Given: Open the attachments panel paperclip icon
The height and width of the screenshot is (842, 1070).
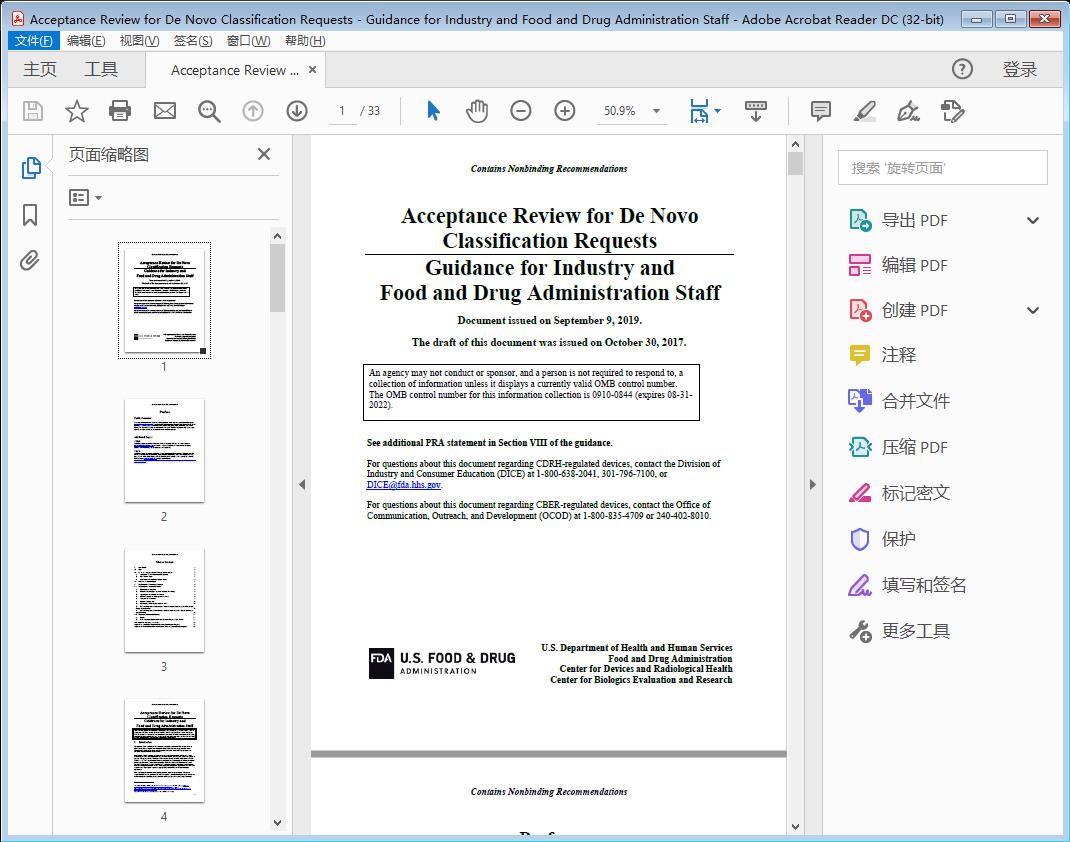Looking at the screenshot, I should [x=30, y=262].
